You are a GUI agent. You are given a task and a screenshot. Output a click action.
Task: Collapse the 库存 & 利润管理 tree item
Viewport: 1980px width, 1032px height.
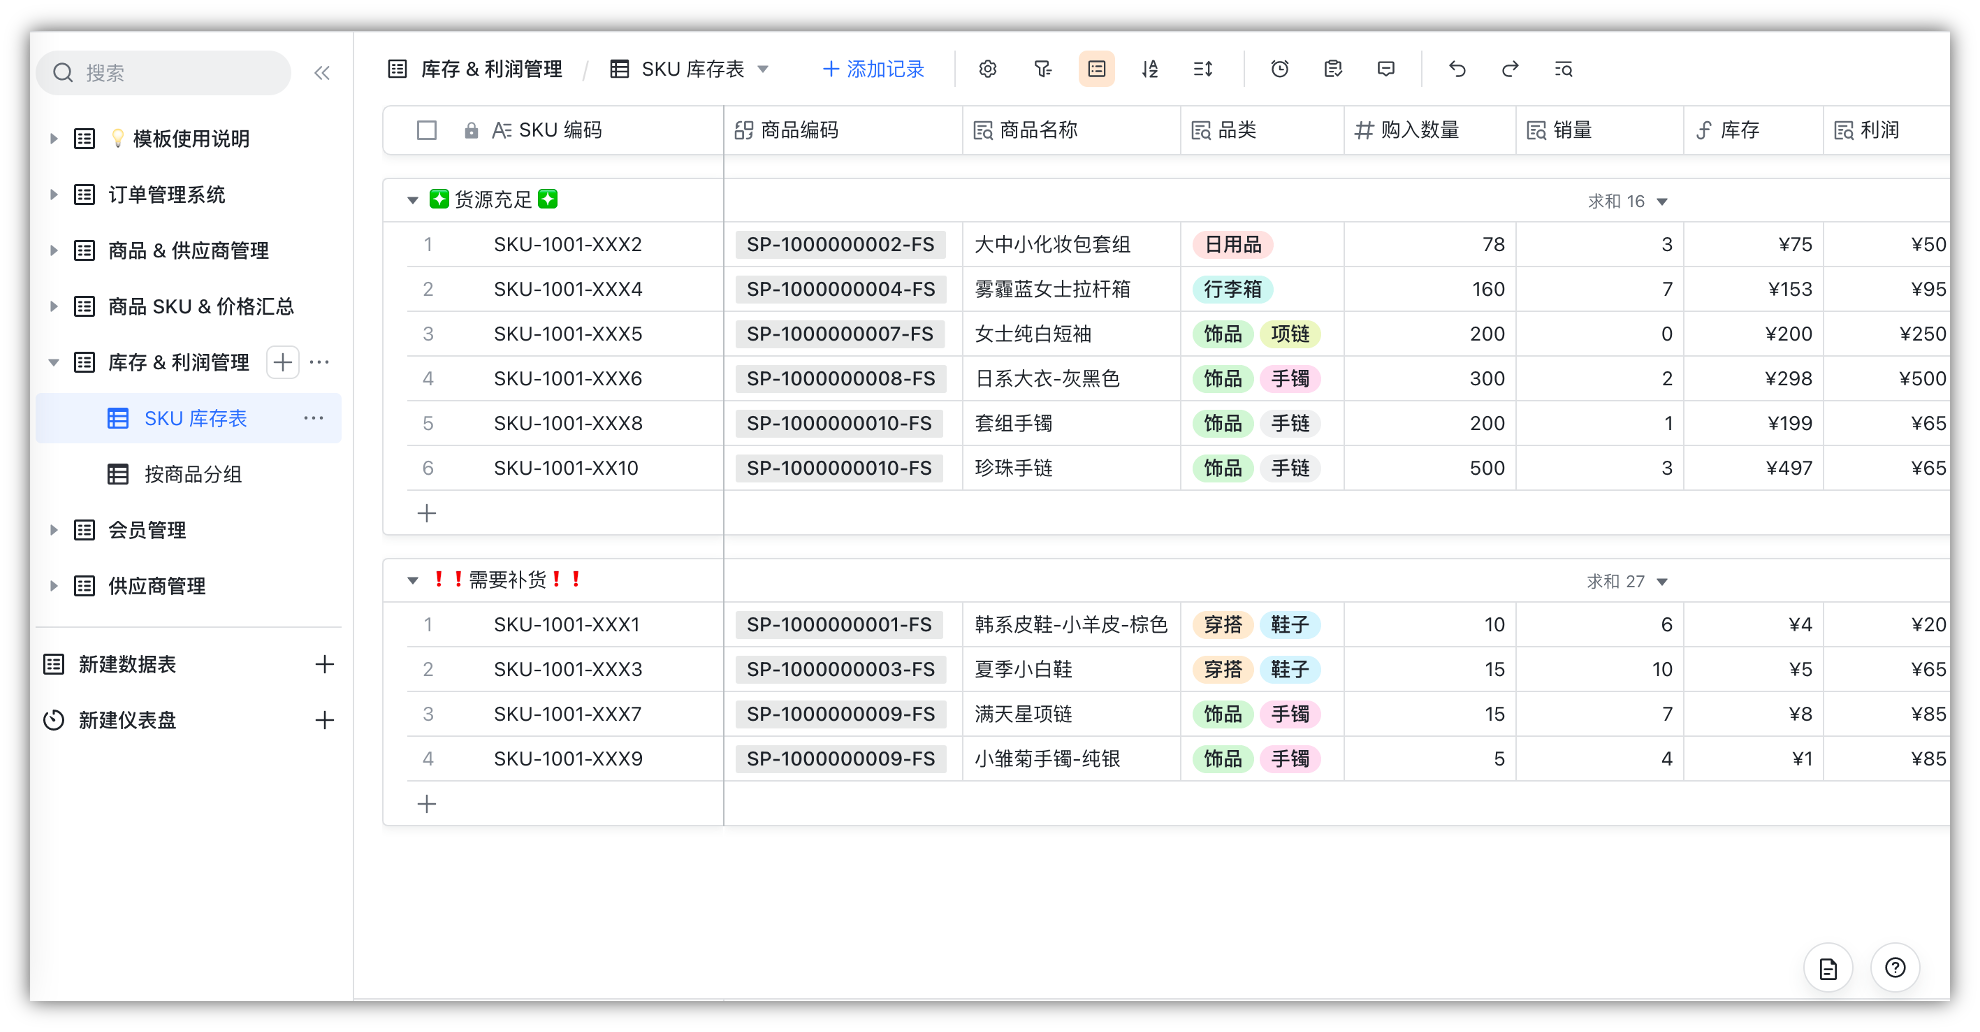click(x=54, y=362)
